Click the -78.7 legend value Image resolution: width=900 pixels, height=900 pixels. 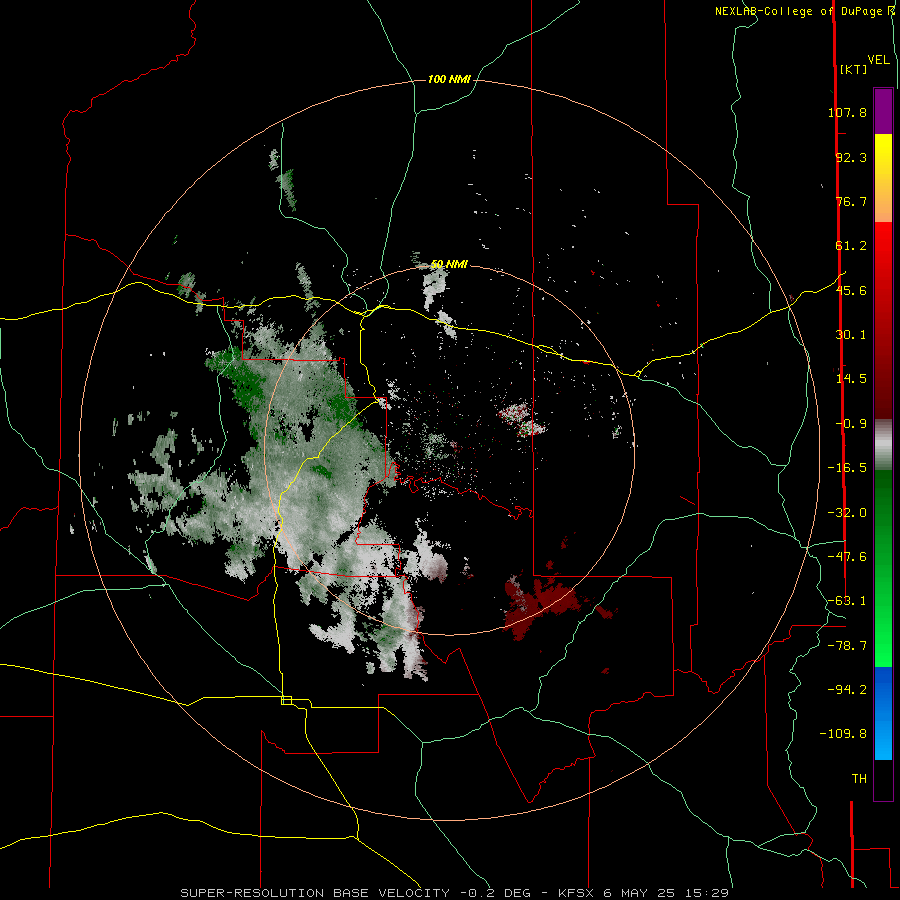[847, 646]
